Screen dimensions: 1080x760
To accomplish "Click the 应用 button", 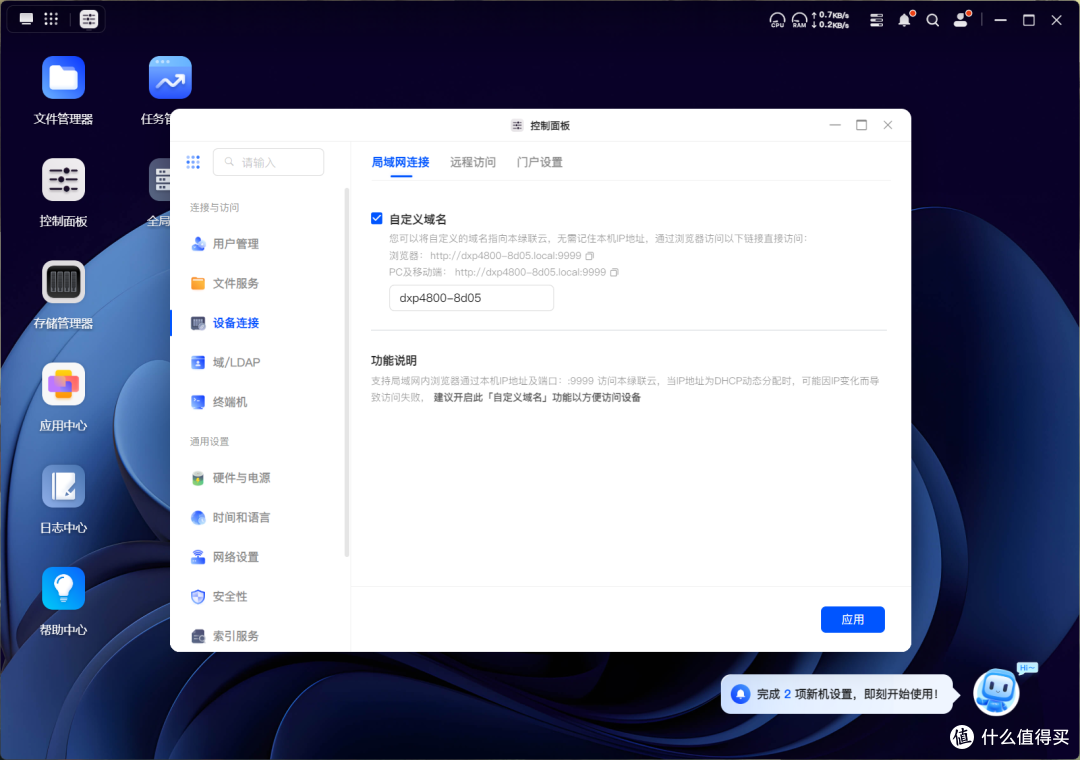I will pos(853,619).
